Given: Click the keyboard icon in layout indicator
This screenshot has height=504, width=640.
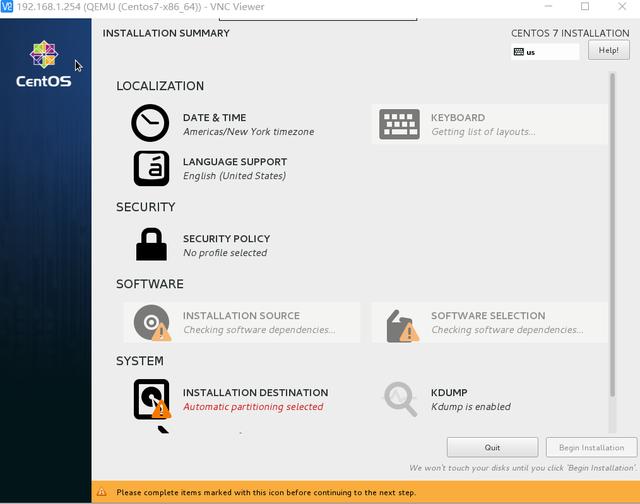Looking at the screenshot, I should click(518, 52).
